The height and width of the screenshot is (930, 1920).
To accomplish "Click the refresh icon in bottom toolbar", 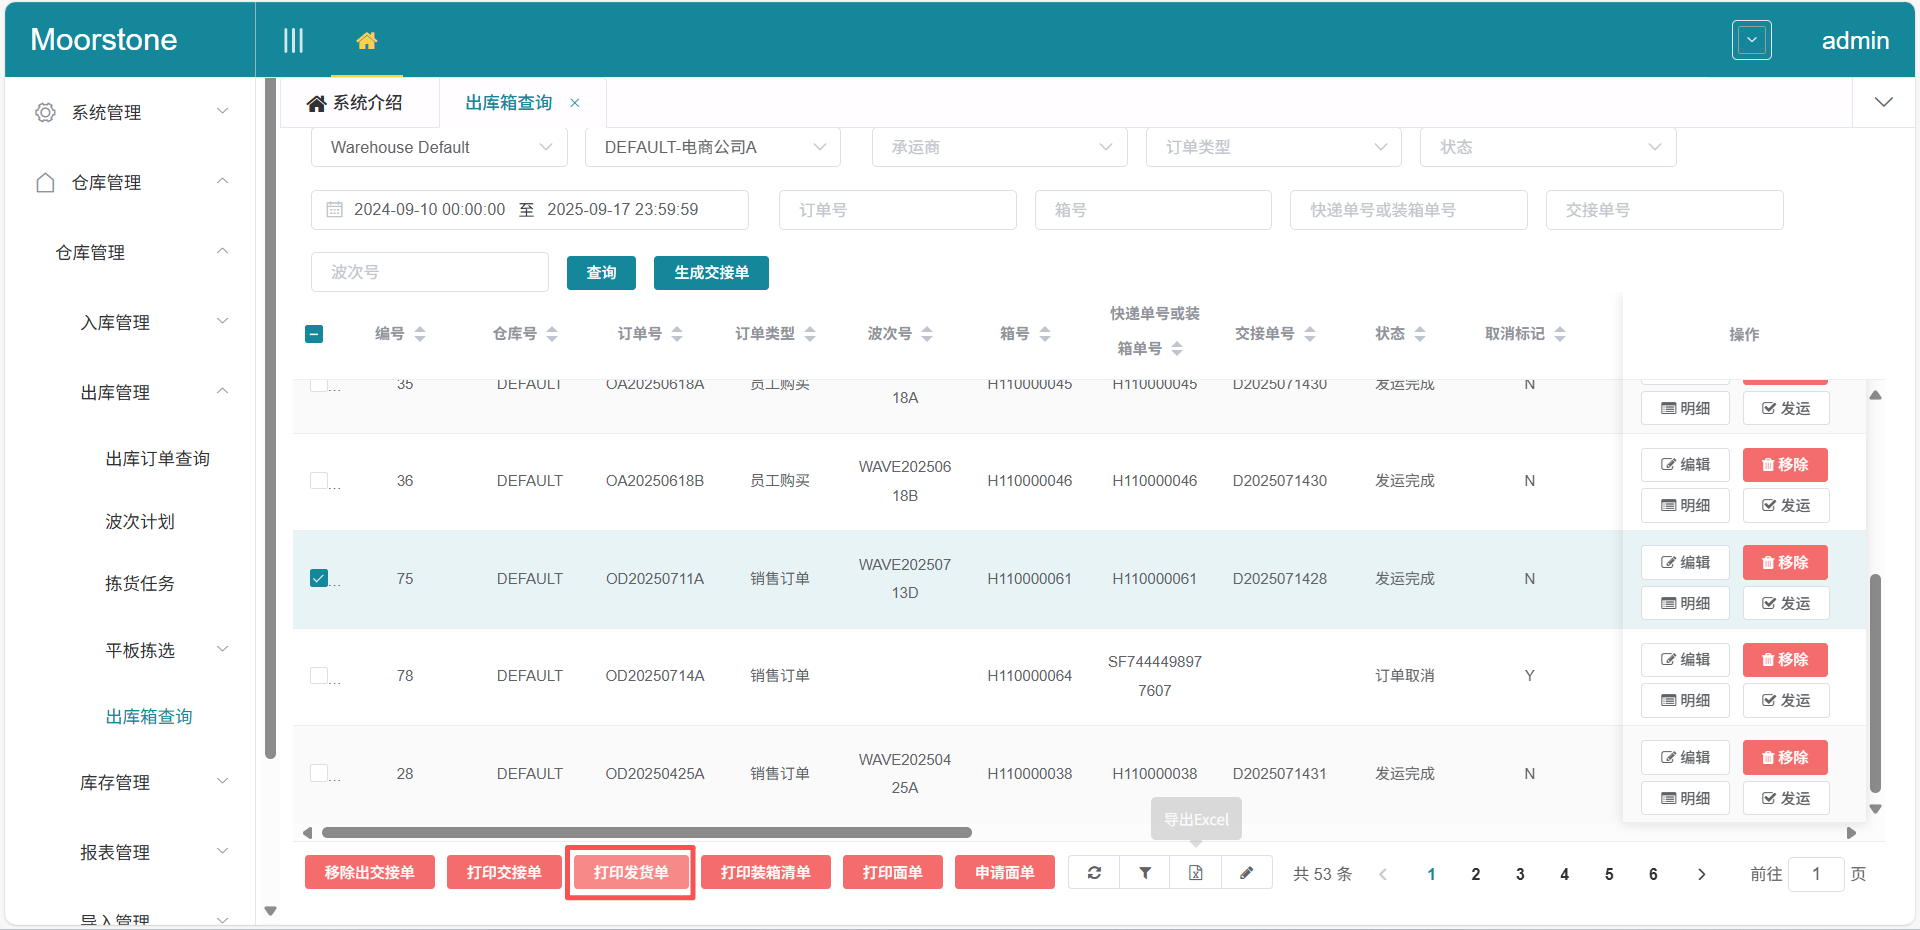I will click(1094, 873).
